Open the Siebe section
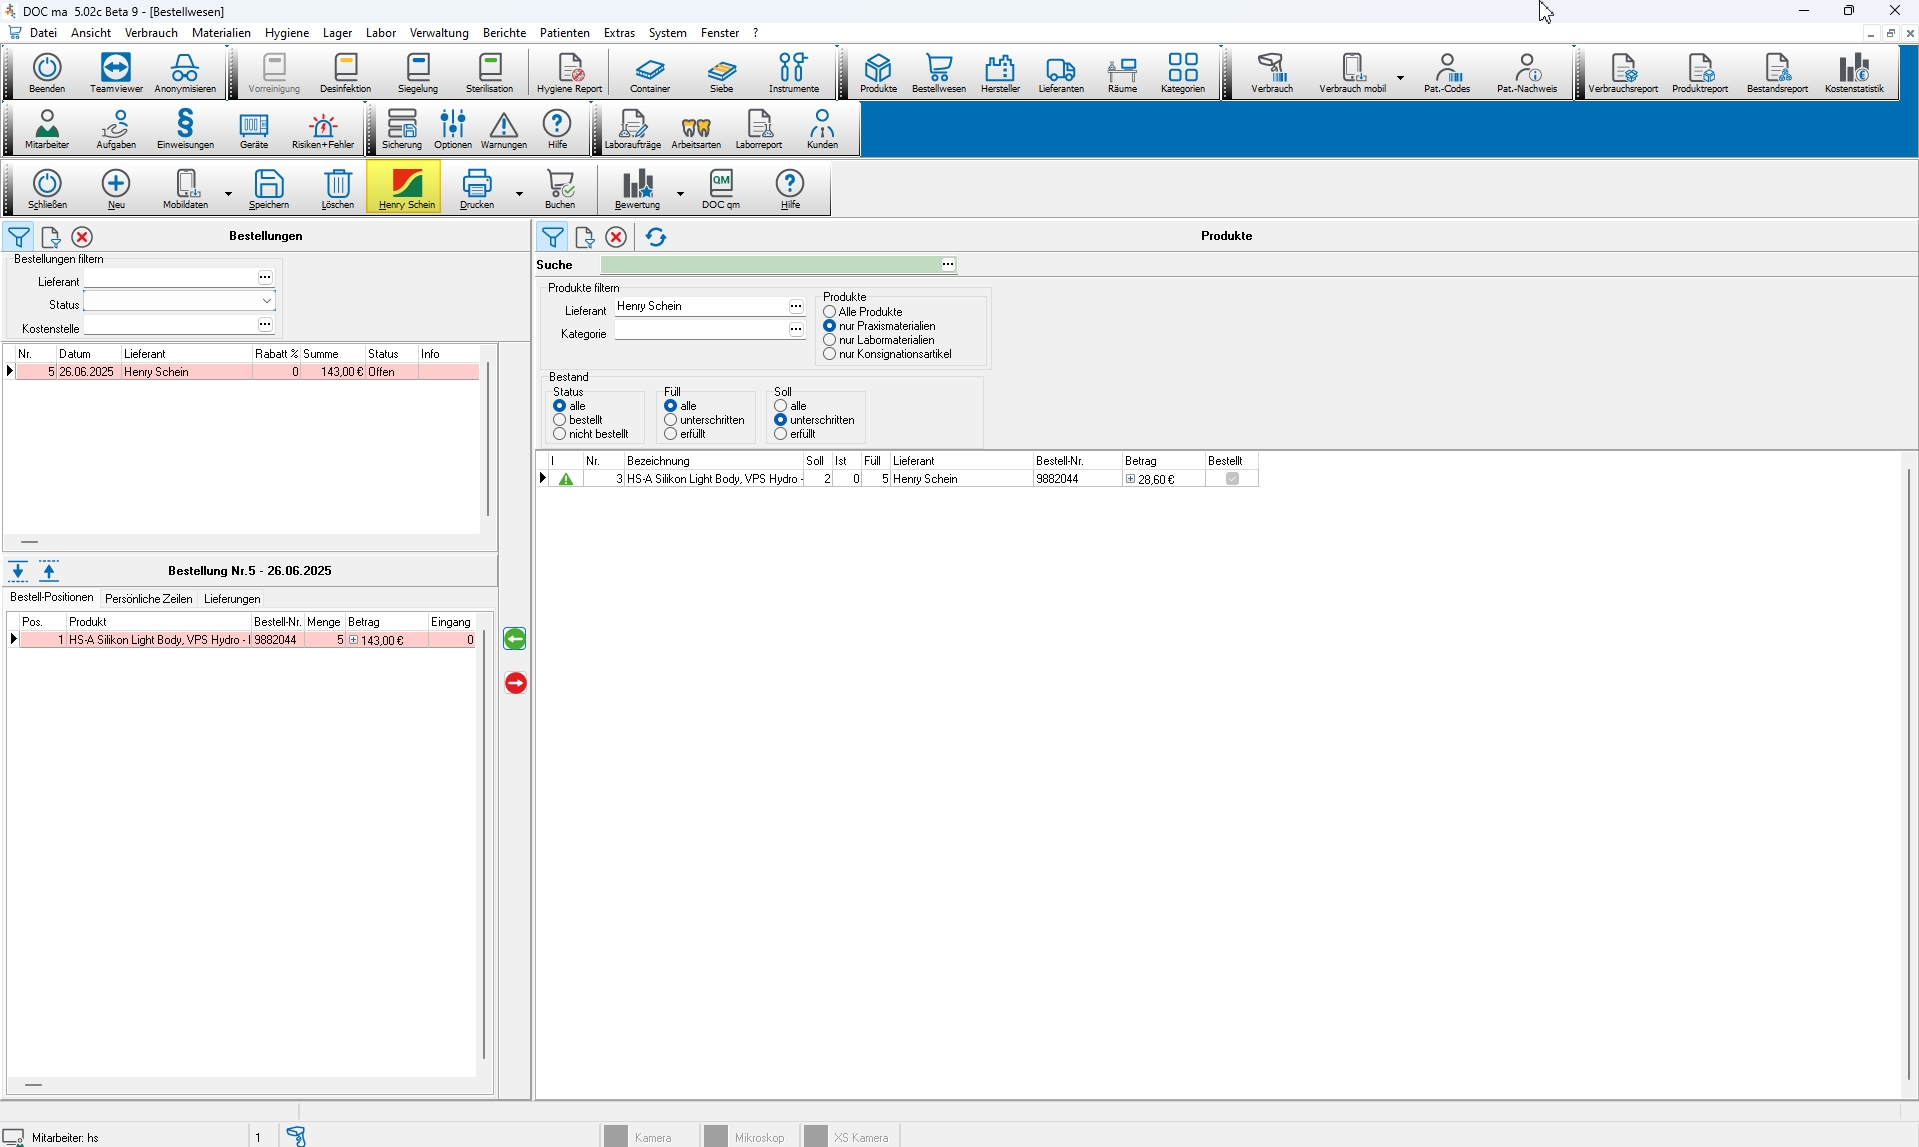 pos(721,73)
